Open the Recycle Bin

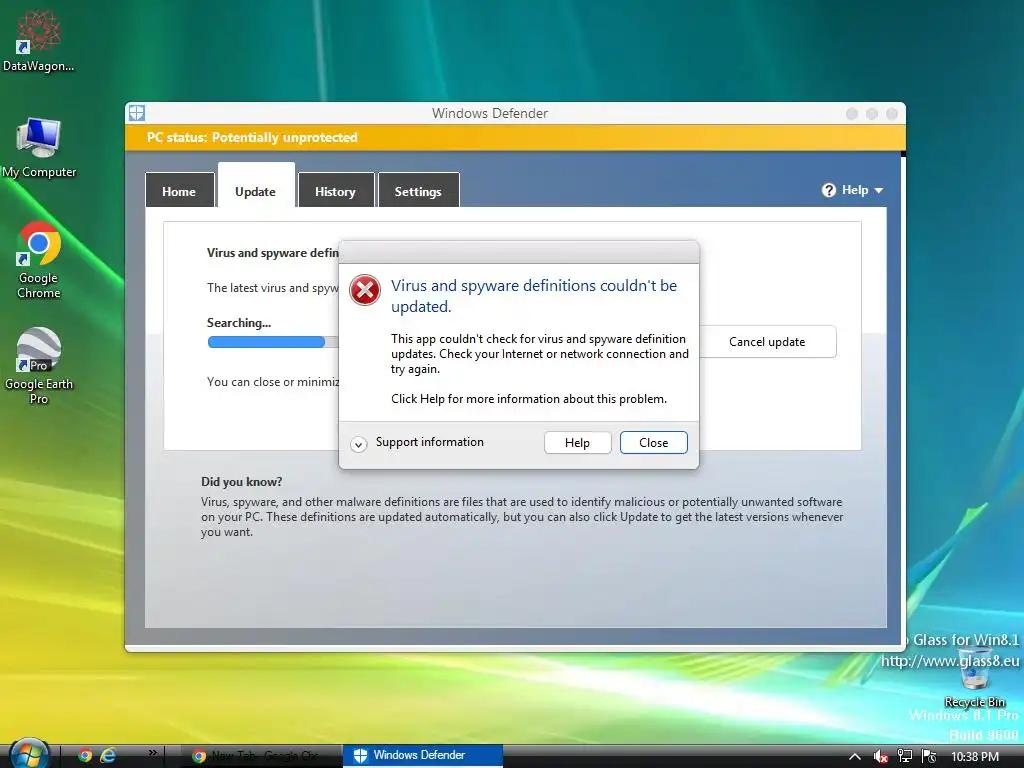(x=974, y=678)
